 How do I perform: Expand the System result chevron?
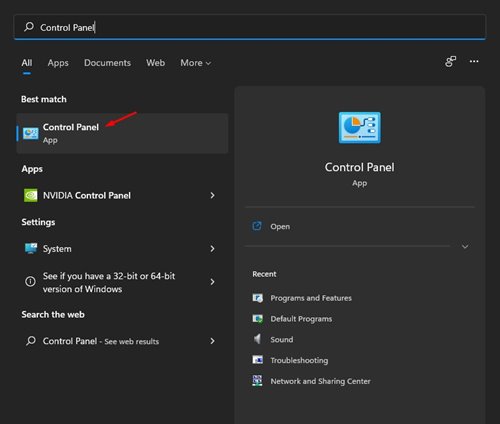pos(212,249)
